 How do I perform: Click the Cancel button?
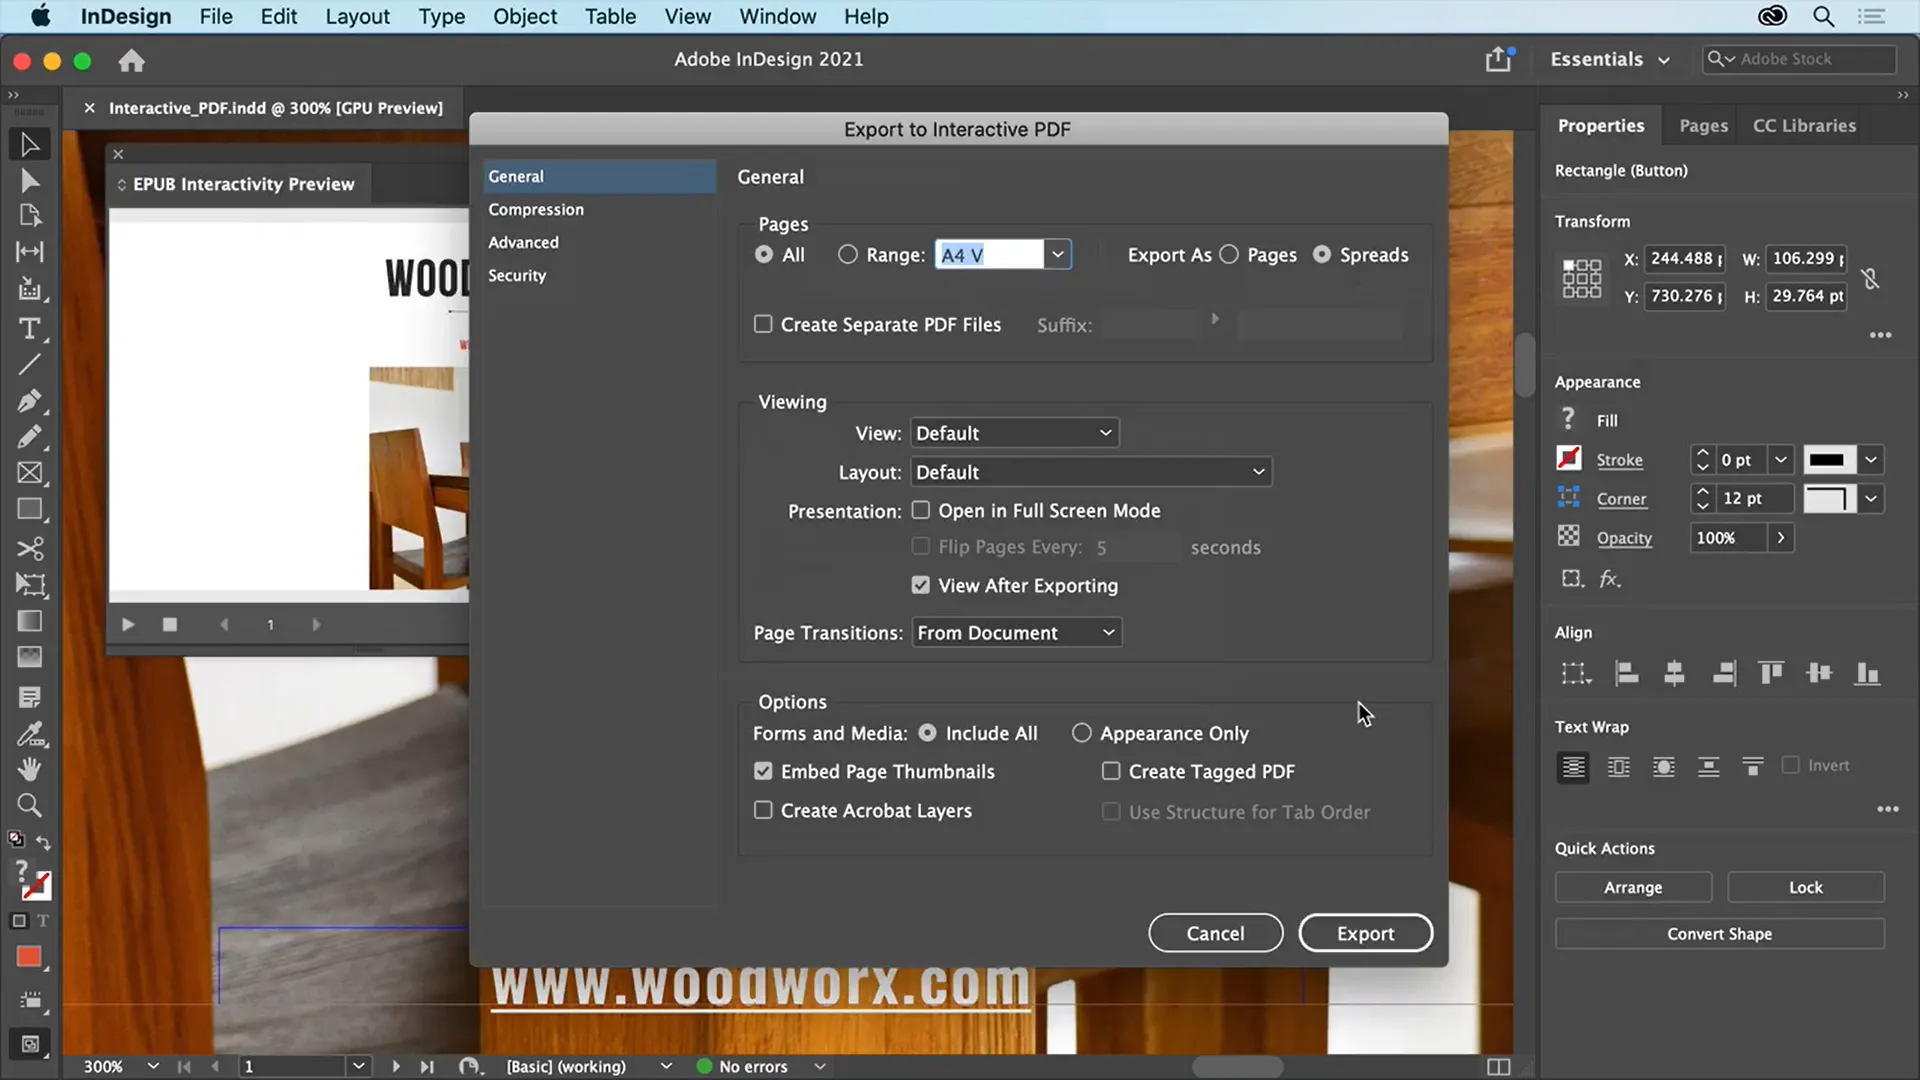coord(1215,934)
